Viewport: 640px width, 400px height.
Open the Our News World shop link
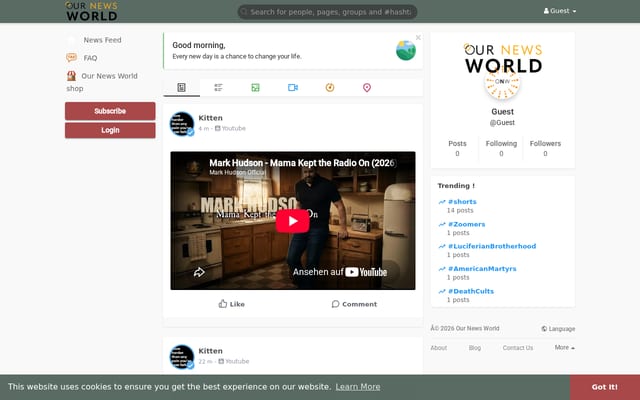pos(102,82)
